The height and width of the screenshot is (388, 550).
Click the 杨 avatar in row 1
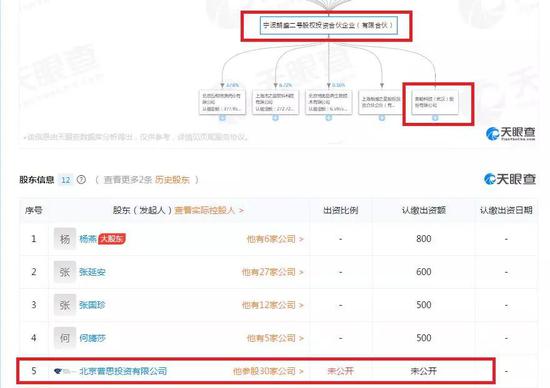click(65, 239)
